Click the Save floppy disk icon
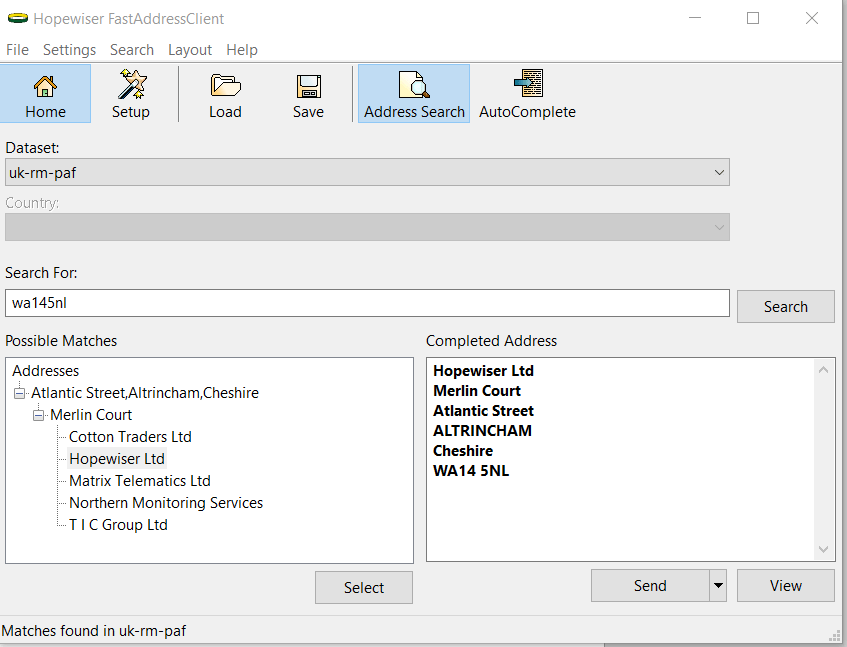 [x=308, y=94]
